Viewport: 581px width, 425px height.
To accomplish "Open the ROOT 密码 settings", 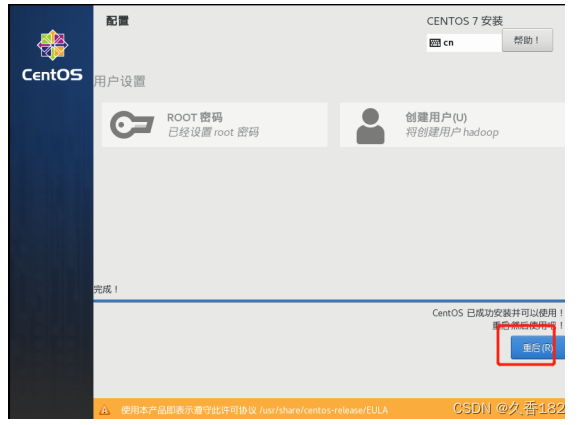I will pos(215,125).
